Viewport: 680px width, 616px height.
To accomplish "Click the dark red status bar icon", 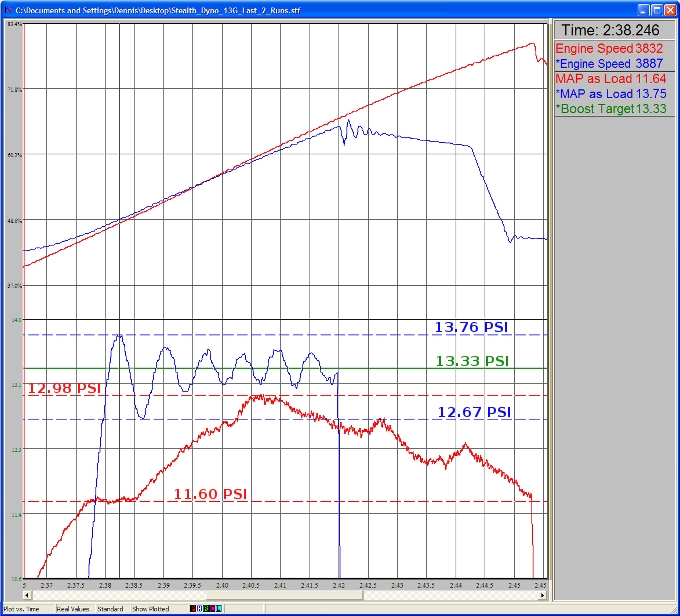I will tap(193, 609).
